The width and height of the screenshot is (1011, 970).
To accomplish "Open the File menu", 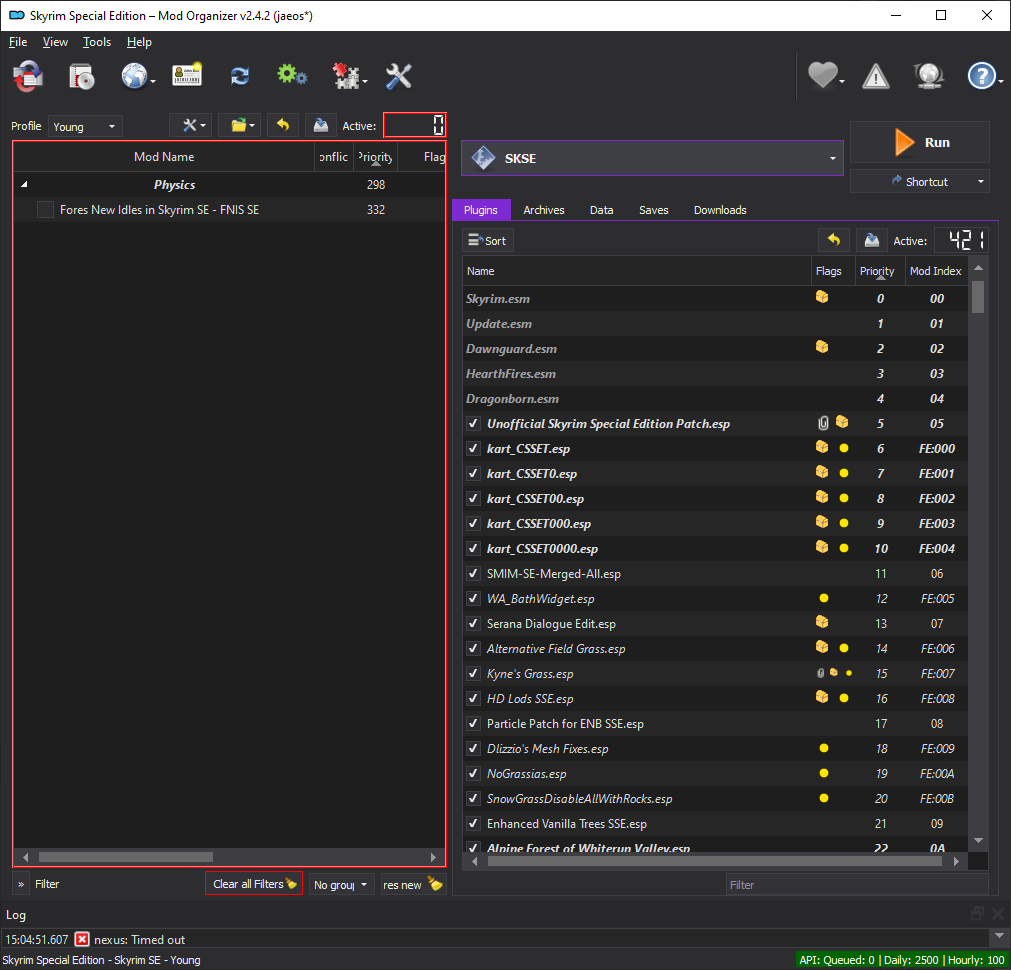I will coord(18,42).
